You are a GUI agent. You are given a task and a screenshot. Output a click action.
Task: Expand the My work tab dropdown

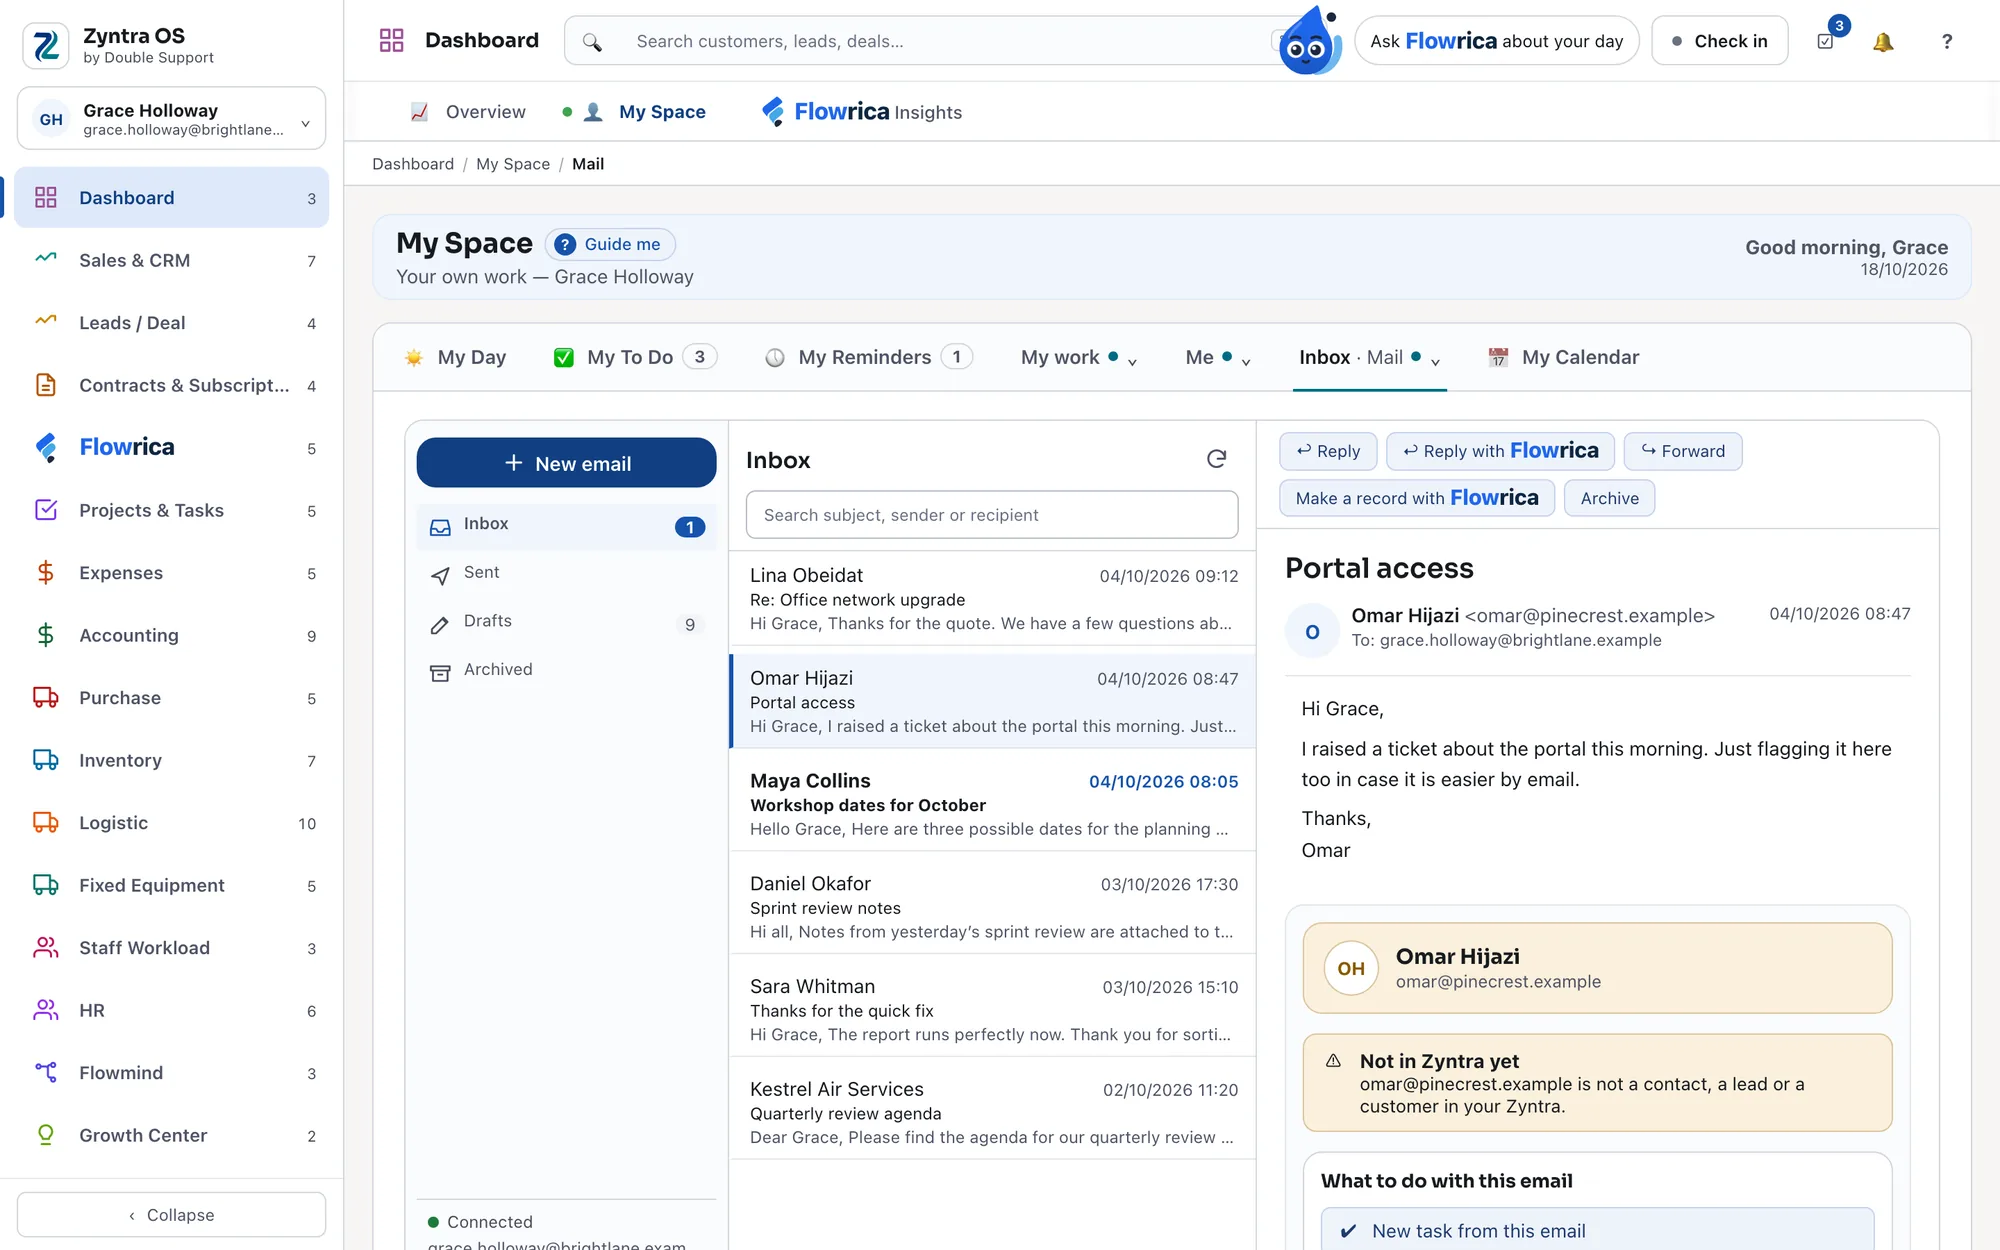[1132, 362]
